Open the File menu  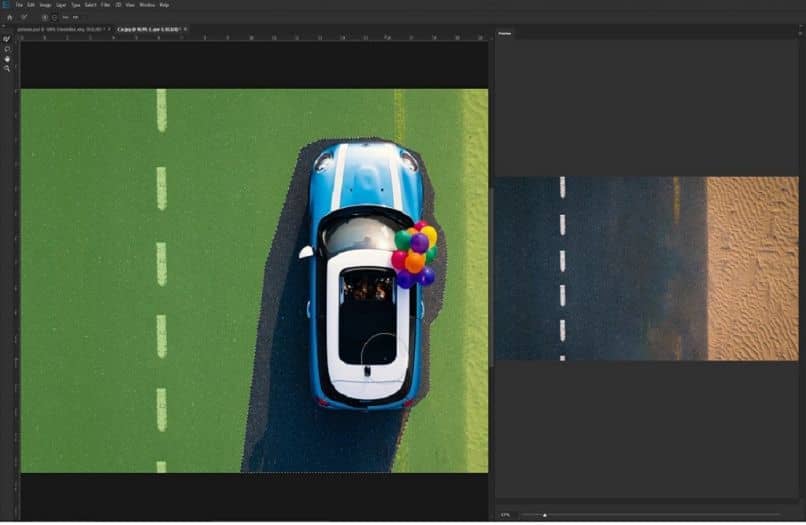[x=19, y=5]
